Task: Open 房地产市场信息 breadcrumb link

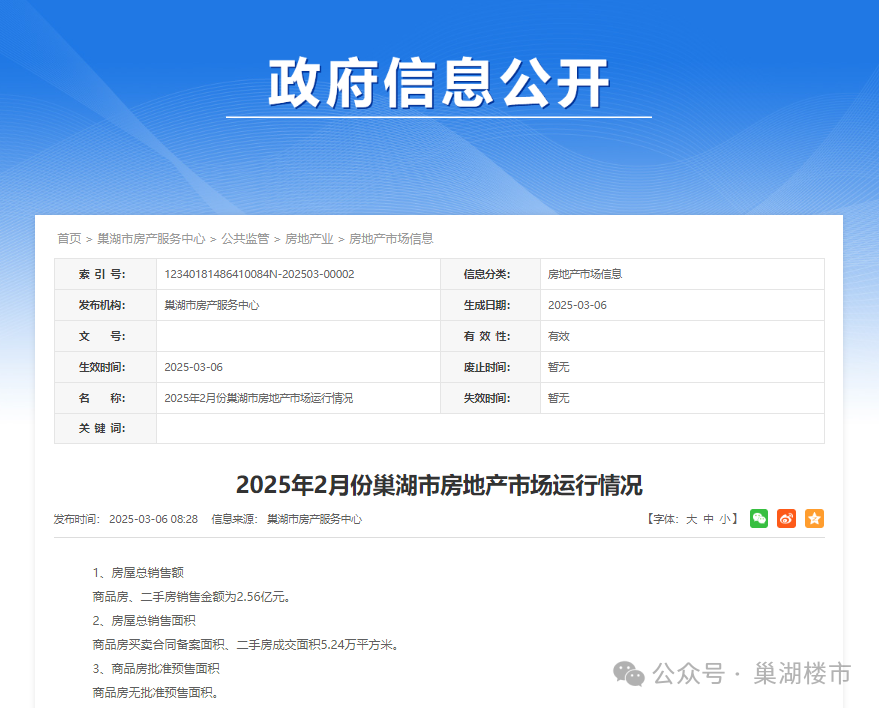Action: tap(391, 239)
